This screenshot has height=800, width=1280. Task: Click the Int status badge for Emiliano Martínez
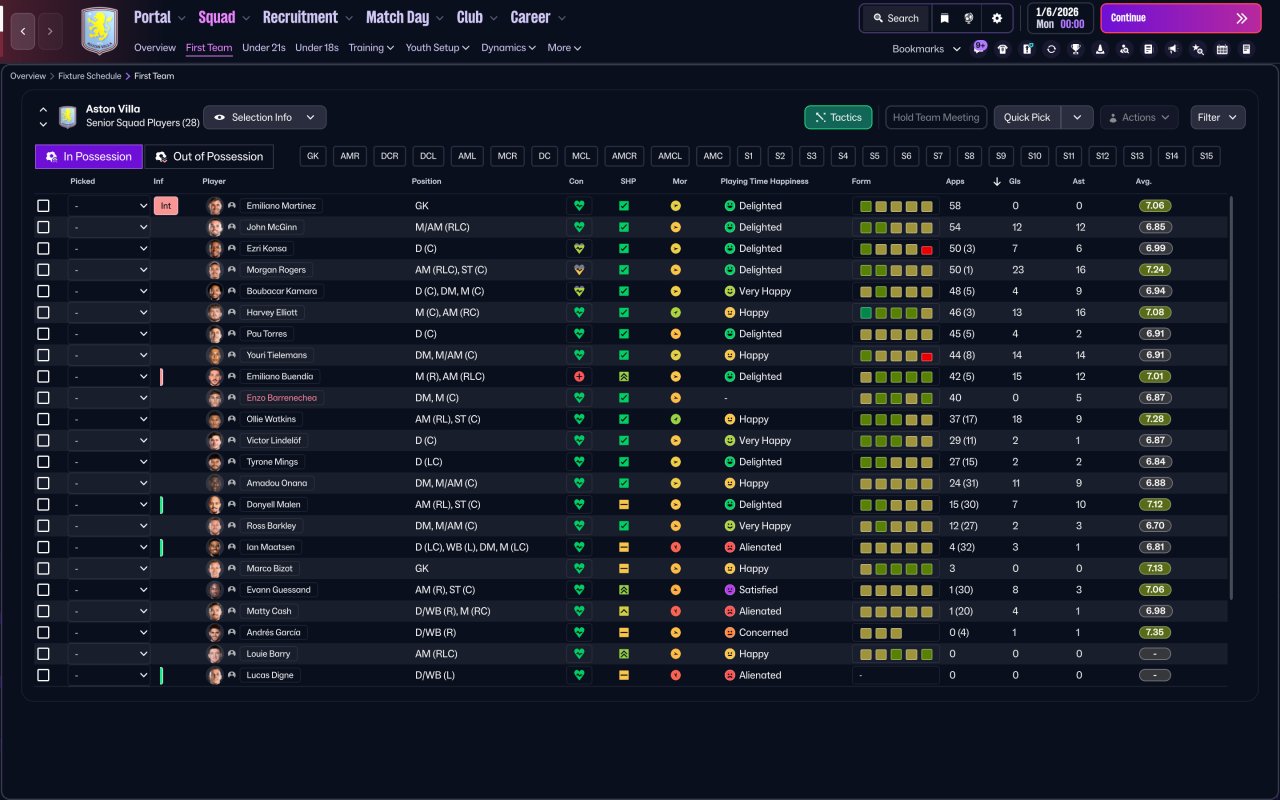pos(166,206)
